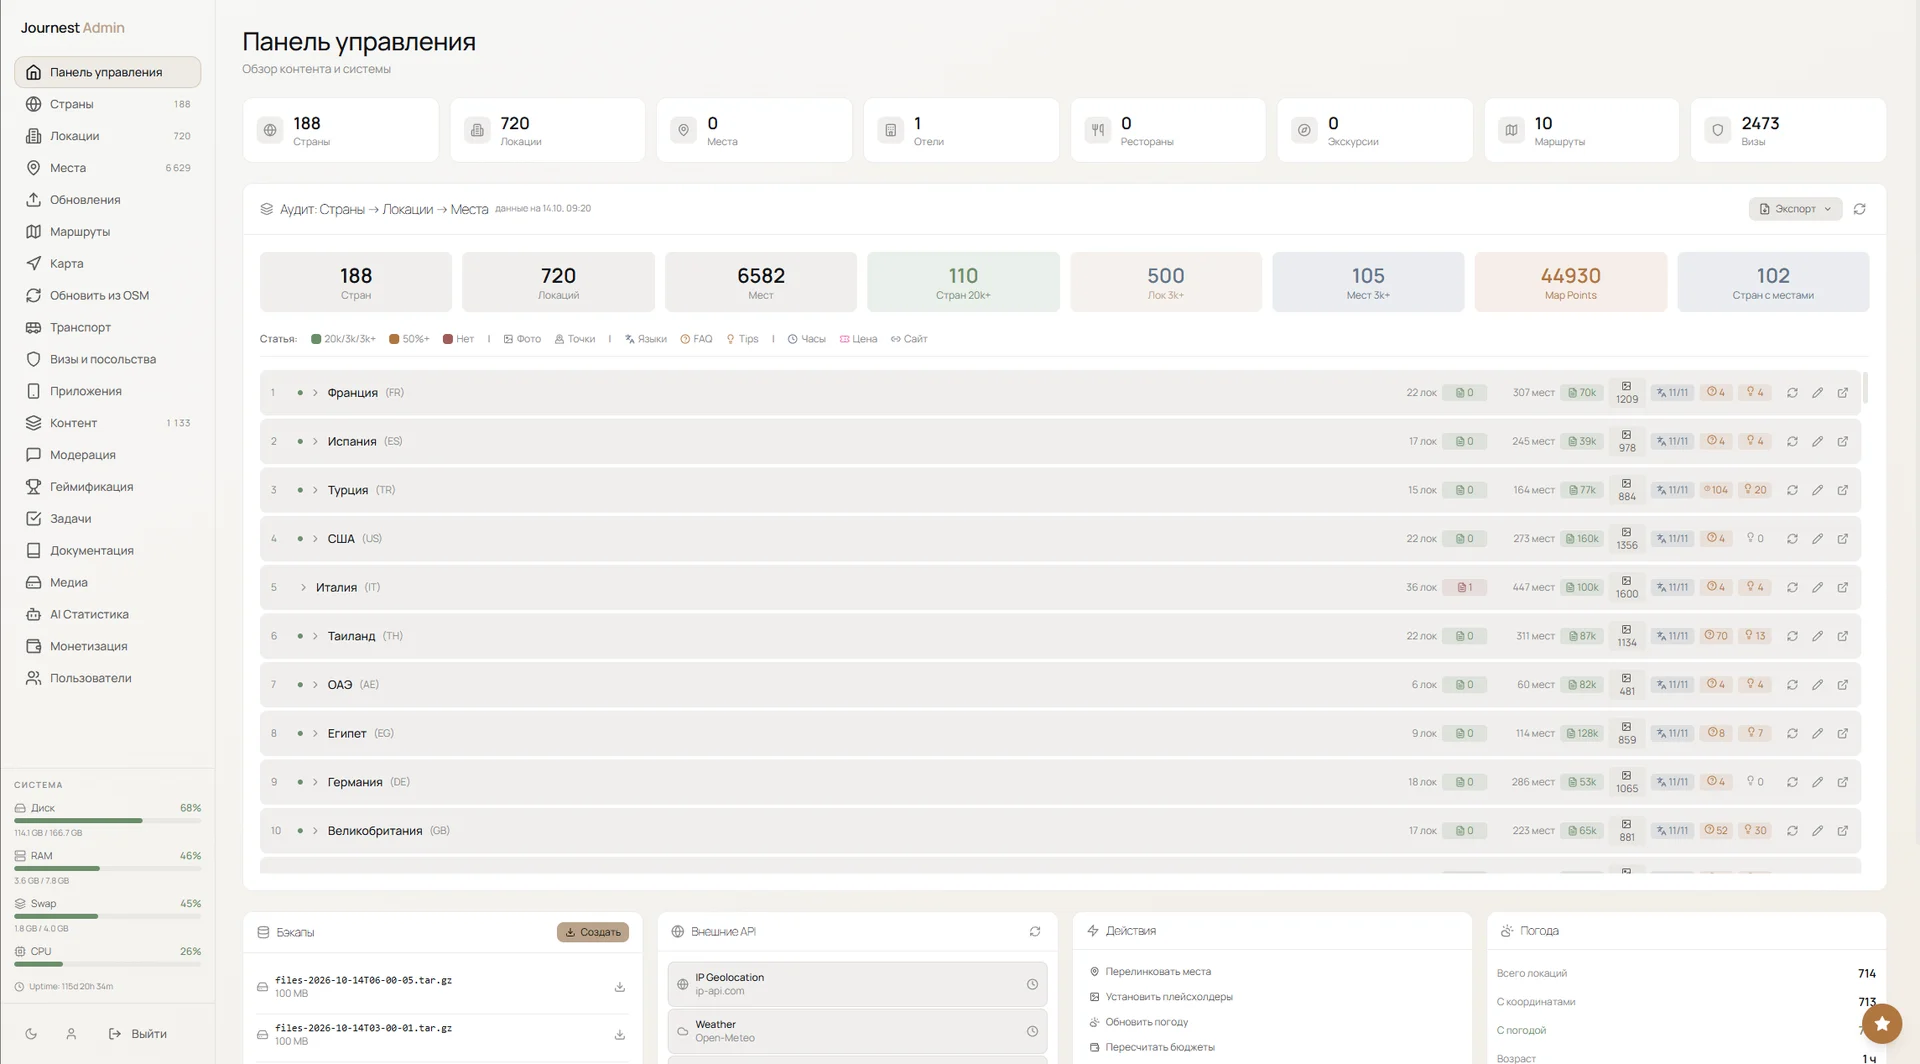The image size is (1920, 1064).
Task: Expand the Germany row chevron
Action: pos(315,782)
